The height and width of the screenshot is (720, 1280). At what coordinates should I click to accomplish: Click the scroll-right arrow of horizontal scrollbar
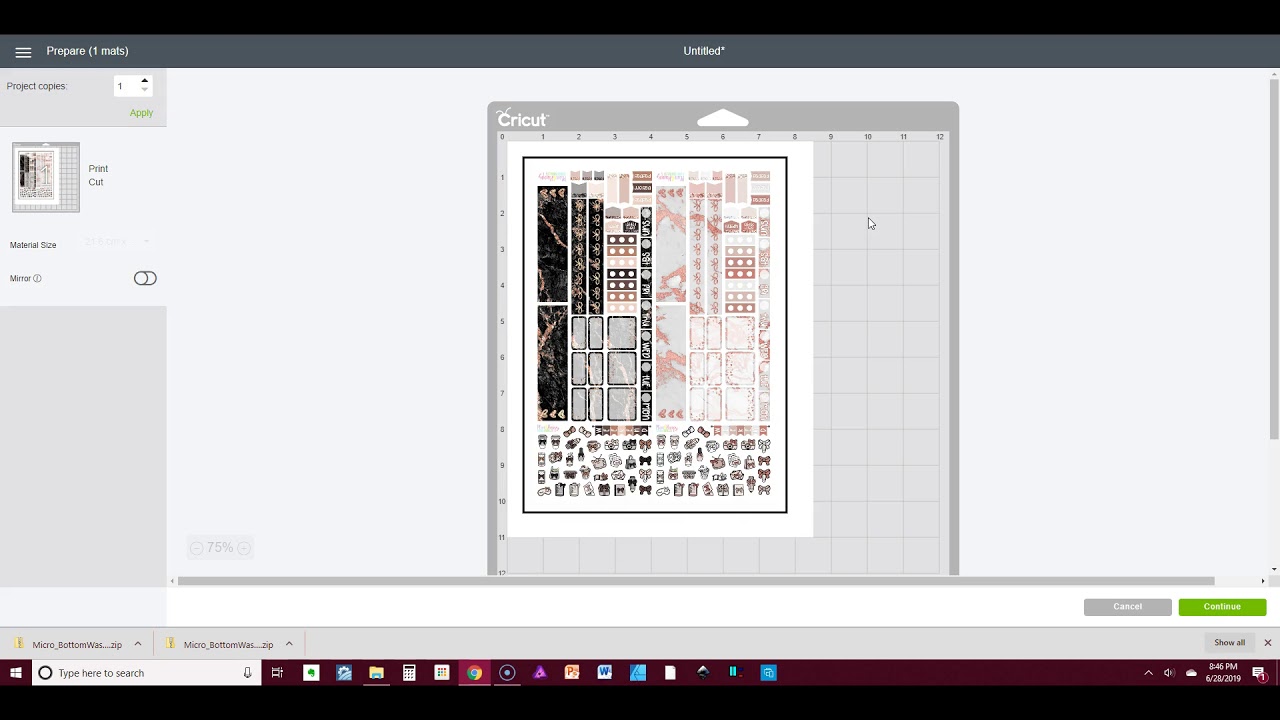[1262, 581]
